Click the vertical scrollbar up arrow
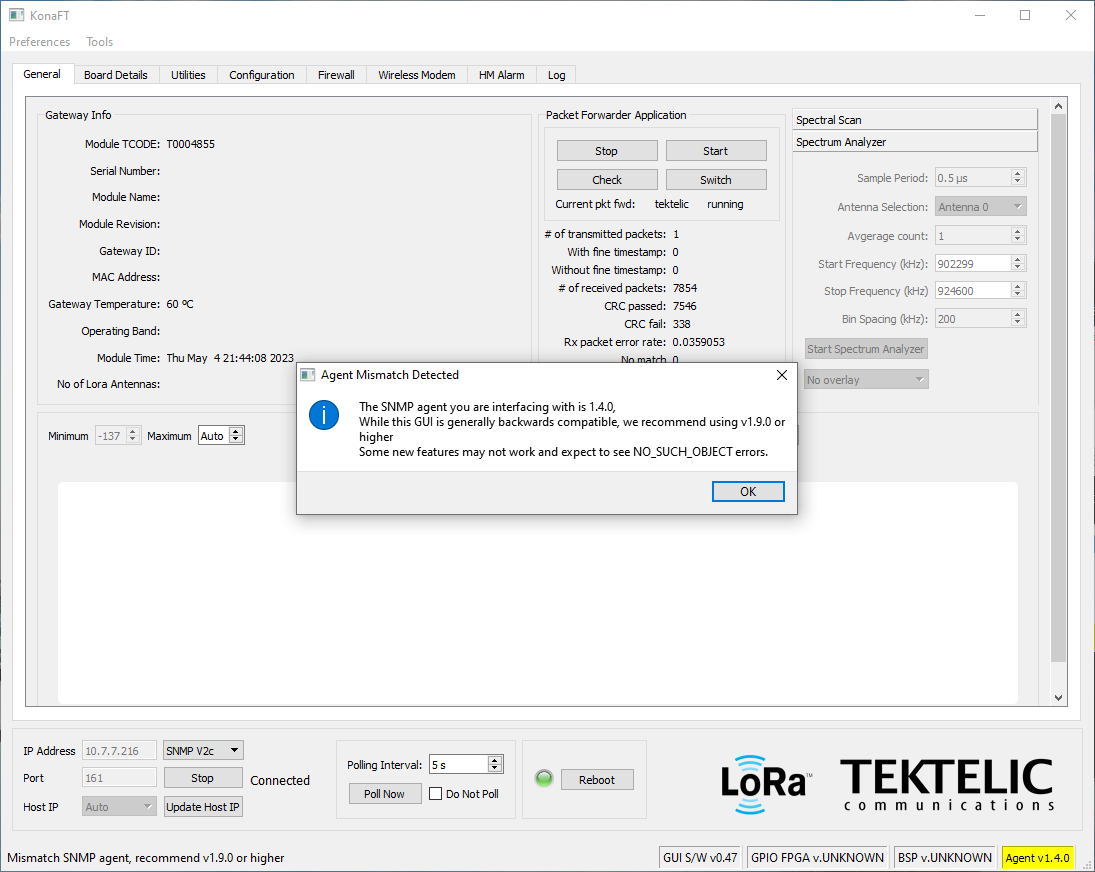The image size is (1095, 872). coord(1059,106)
